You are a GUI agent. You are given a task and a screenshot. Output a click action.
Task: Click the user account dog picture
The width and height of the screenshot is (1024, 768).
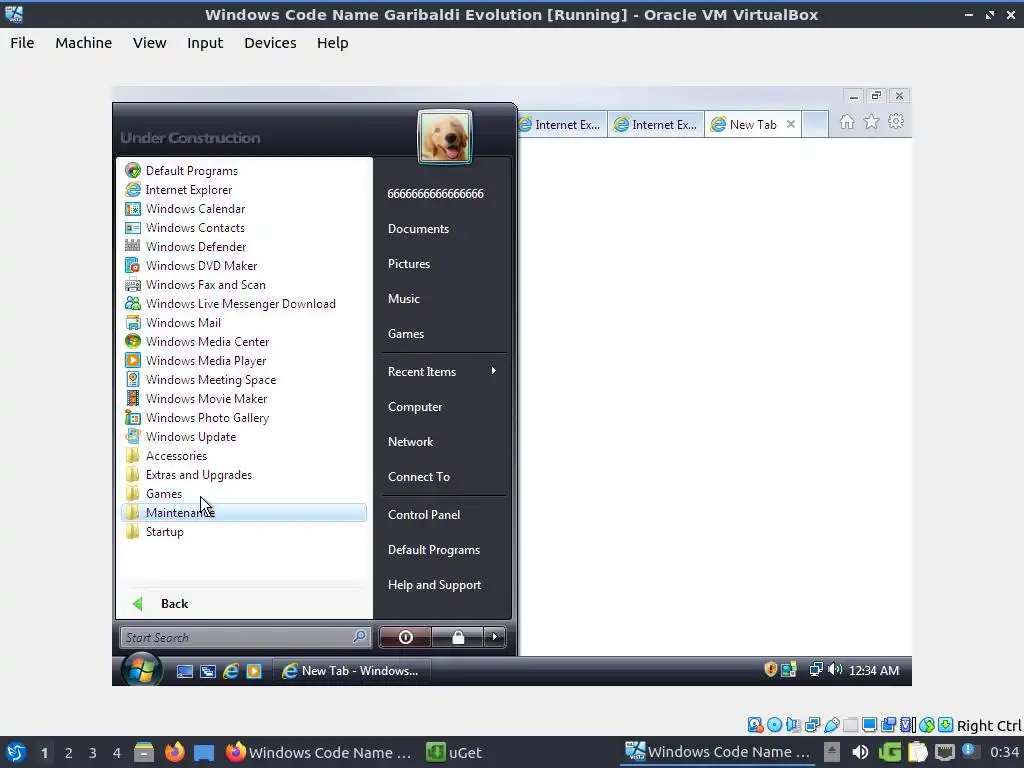(445, 136)
